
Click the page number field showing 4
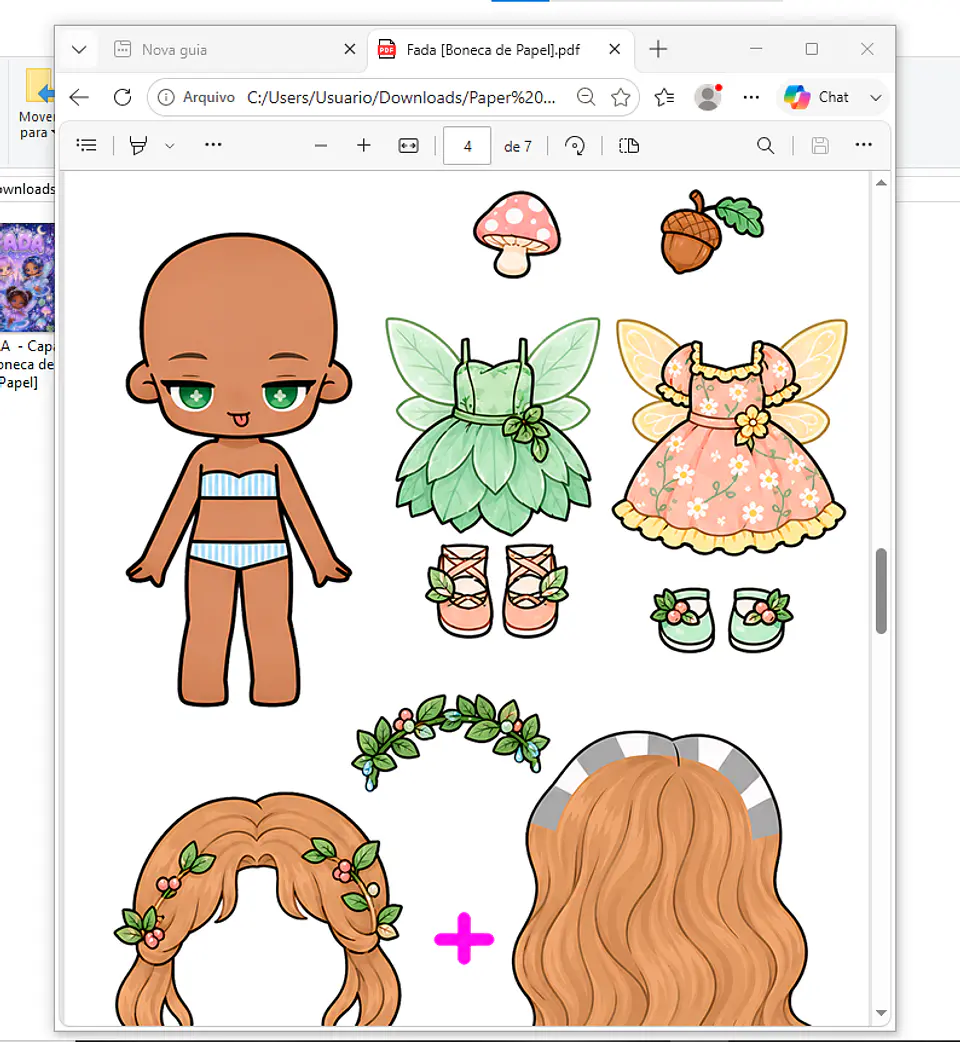467,146
